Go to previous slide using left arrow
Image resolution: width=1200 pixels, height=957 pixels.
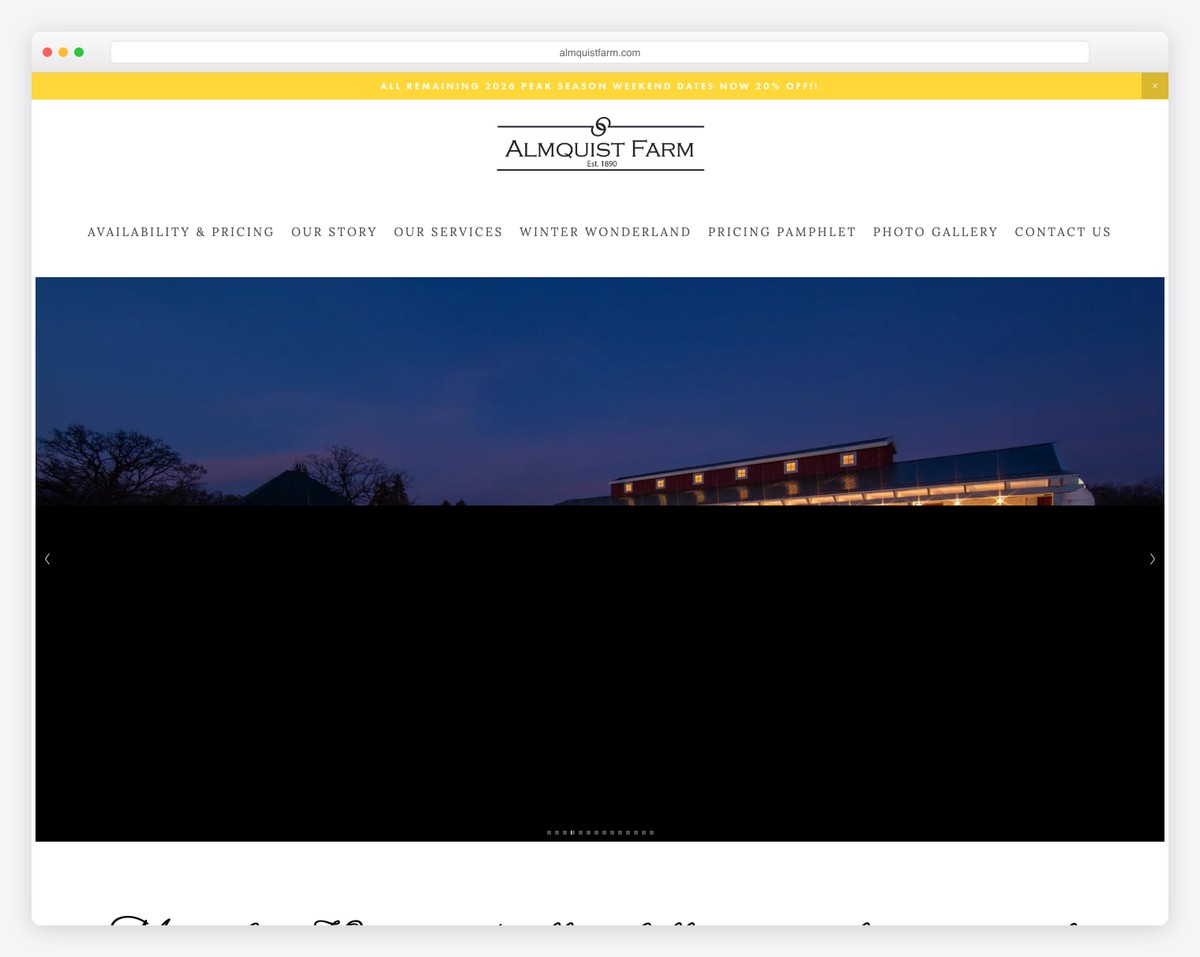(x=47, y=558)
